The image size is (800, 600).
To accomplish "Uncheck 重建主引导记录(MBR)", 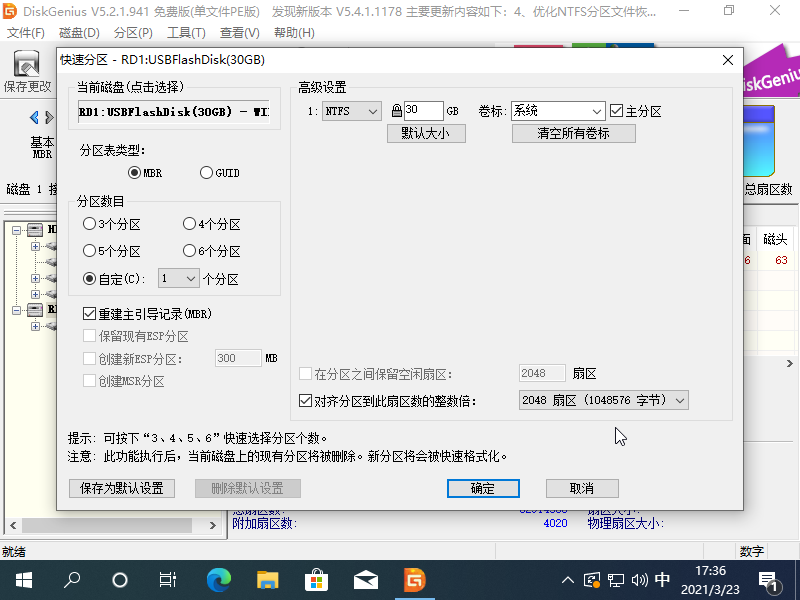I will point(90,312).
